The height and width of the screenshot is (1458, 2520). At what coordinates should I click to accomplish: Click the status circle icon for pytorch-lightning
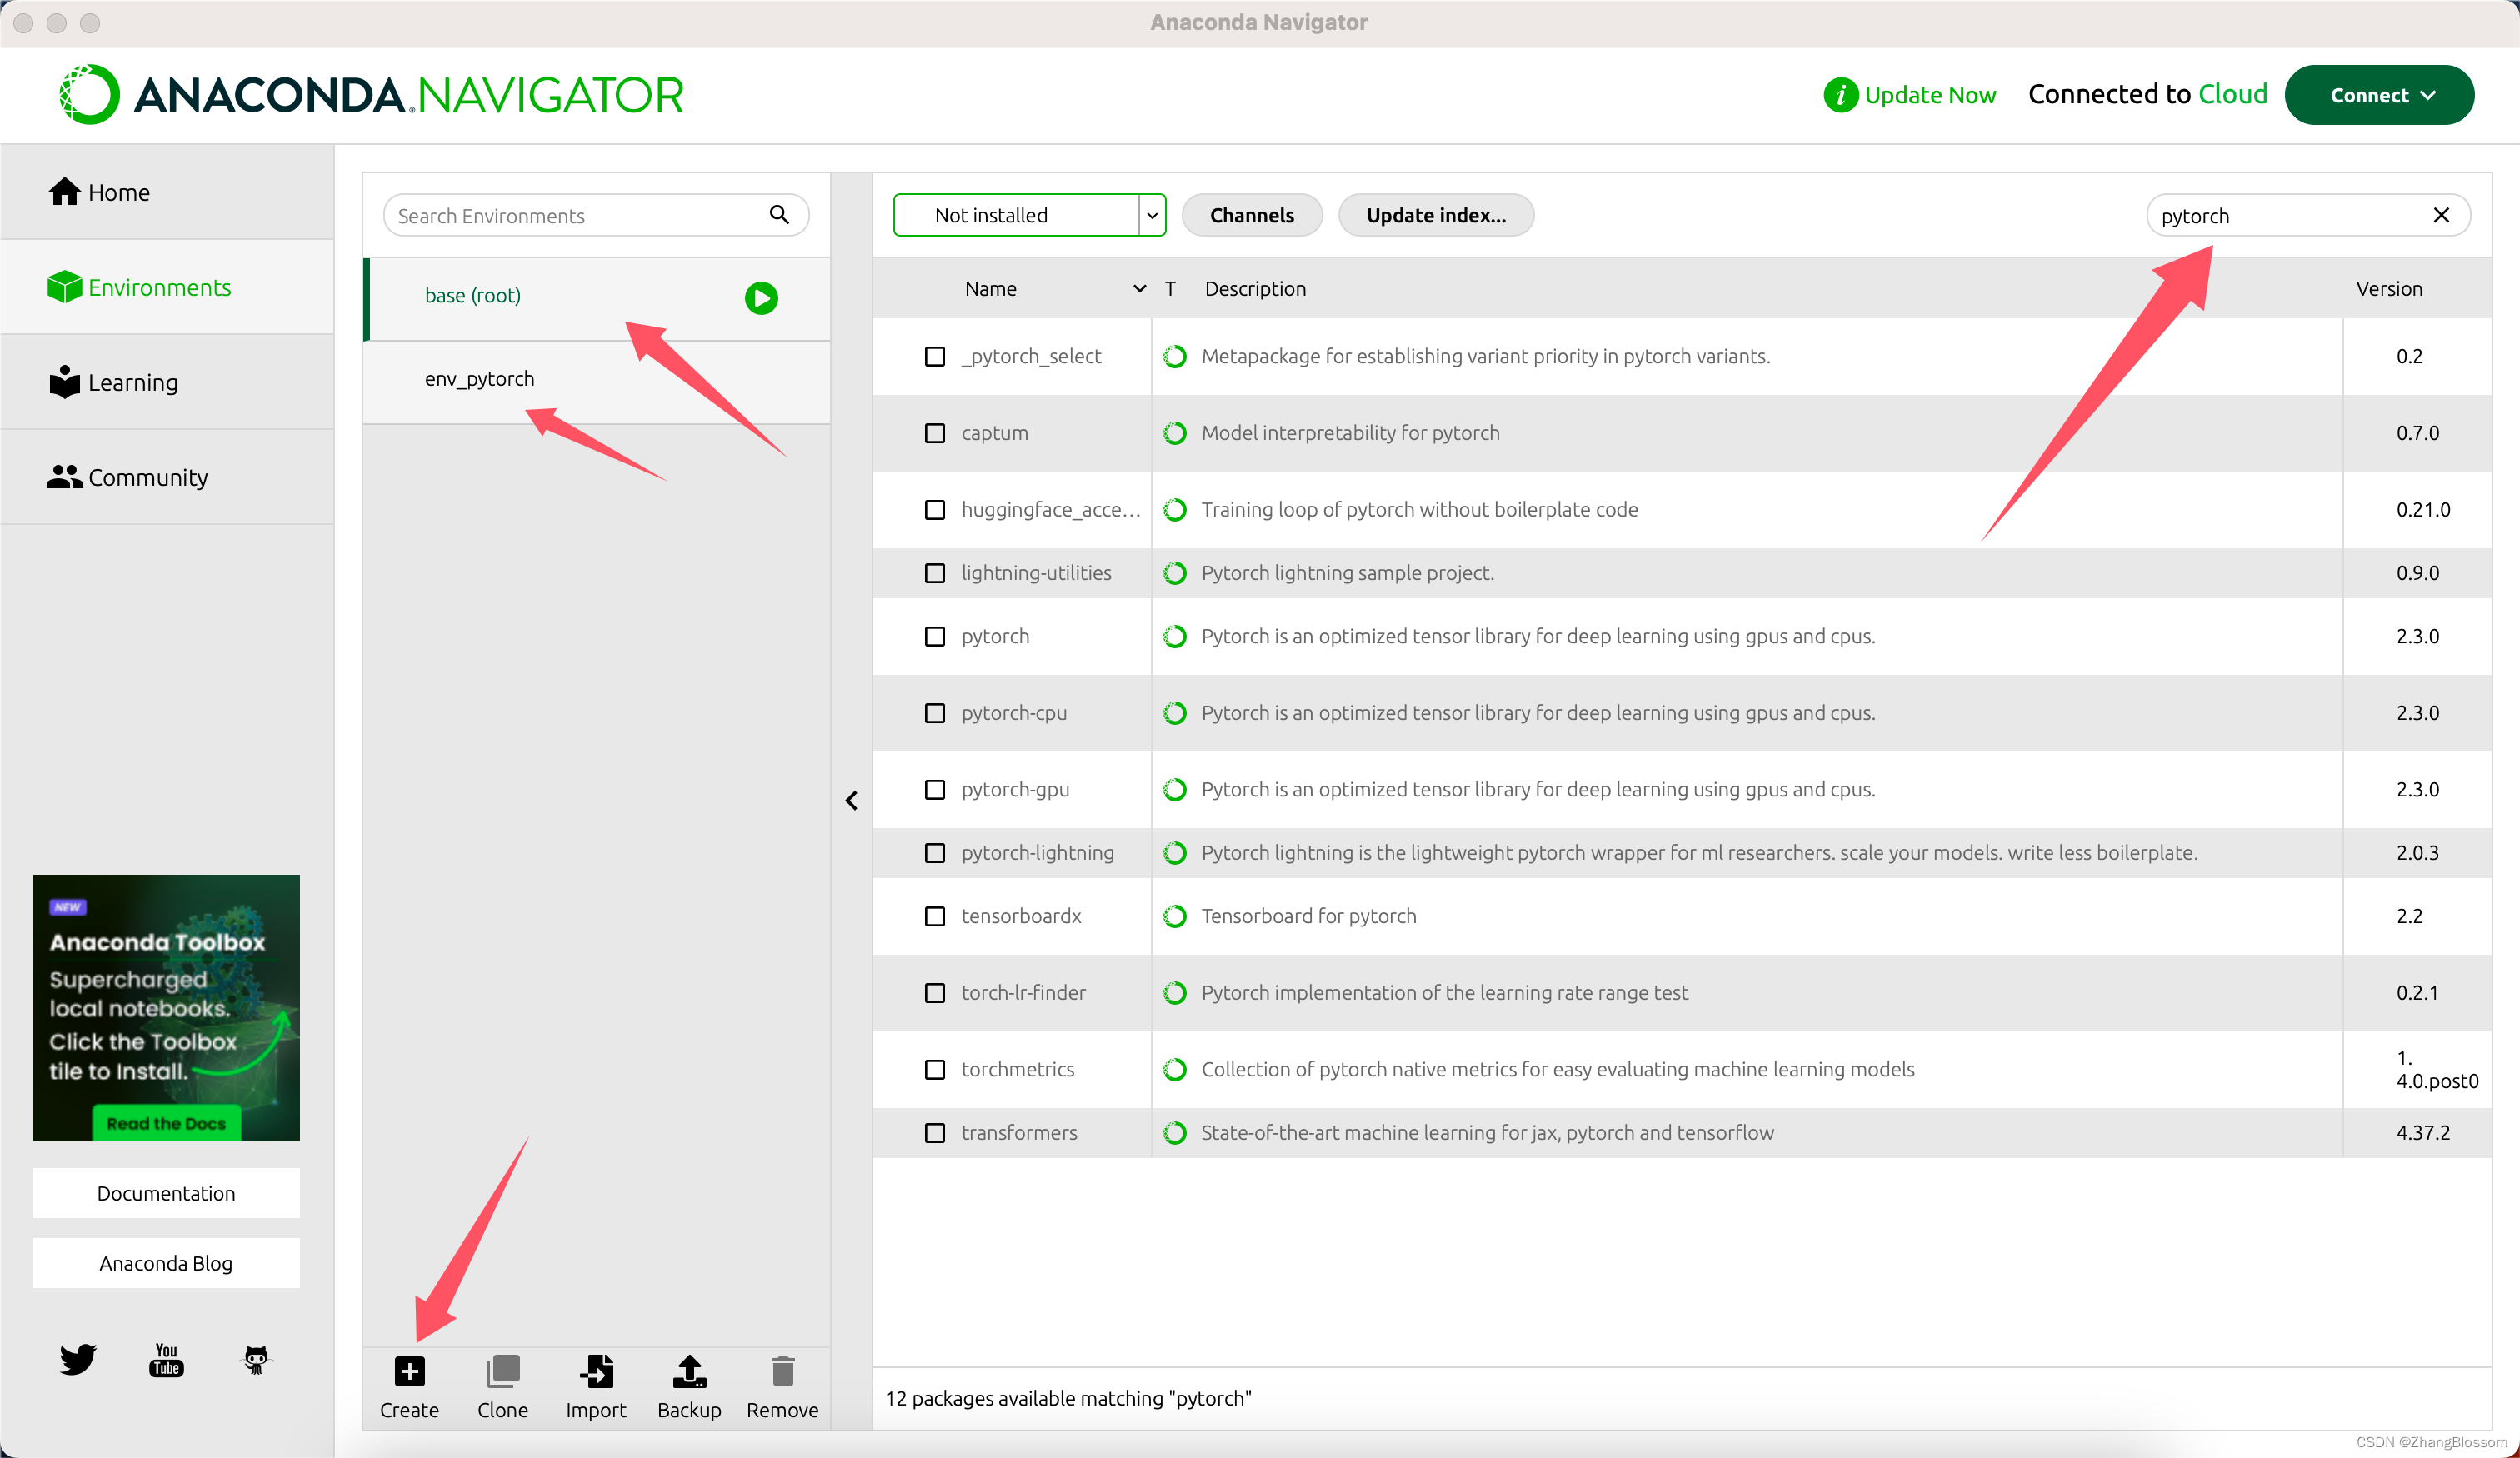tap(1175, 852)
